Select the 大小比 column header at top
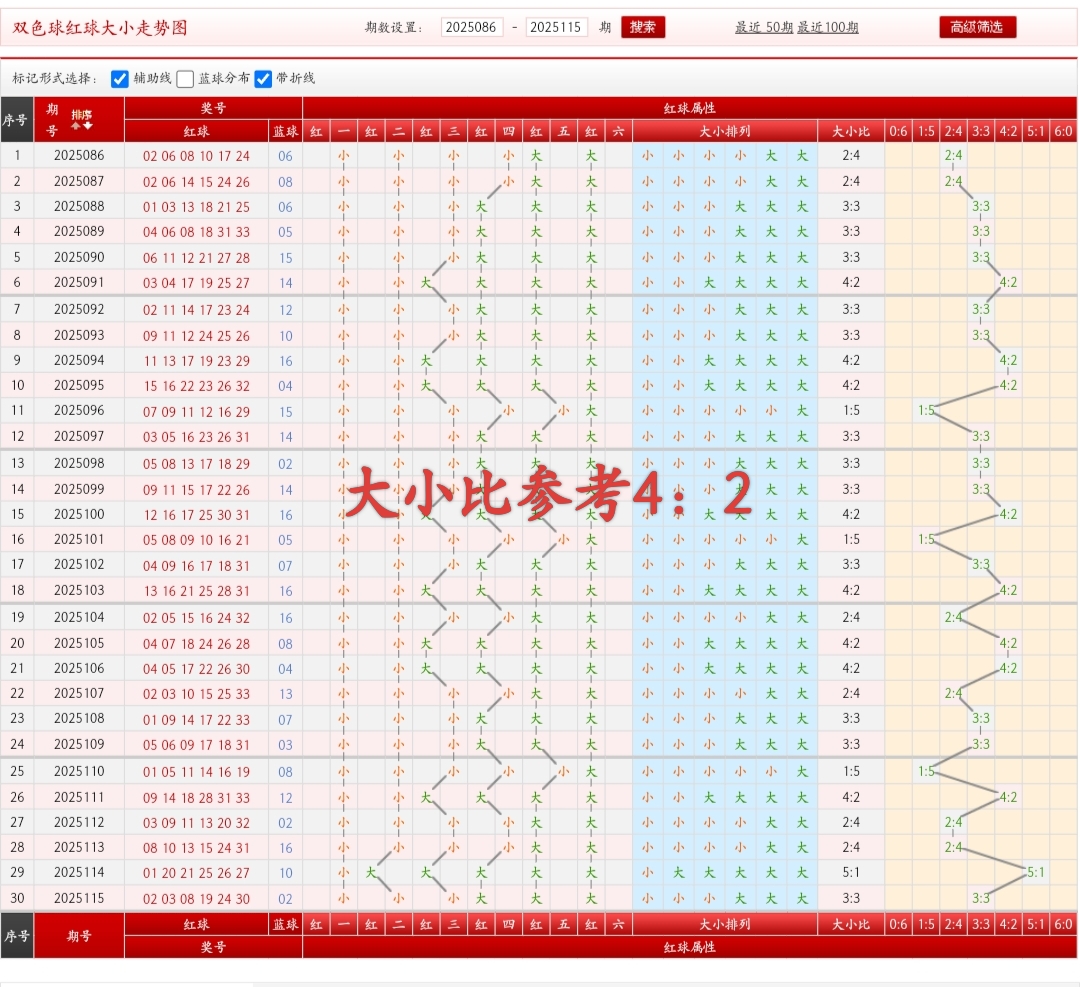 coord(850,131)
